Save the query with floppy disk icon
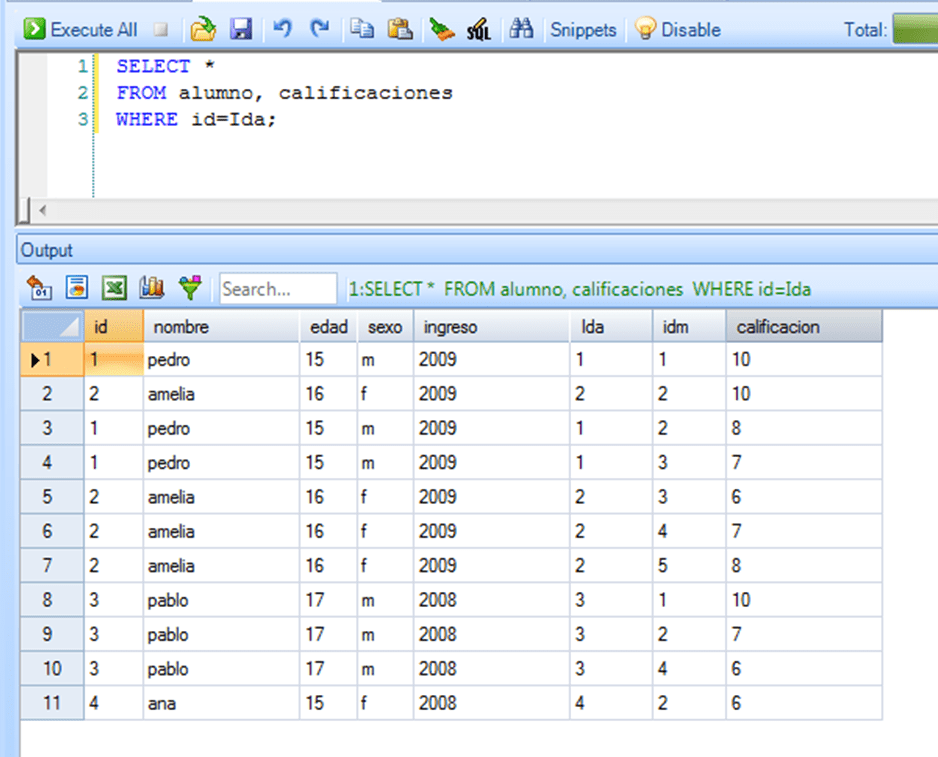This screenshot has height=757, width=938. [x=241, y=29]
